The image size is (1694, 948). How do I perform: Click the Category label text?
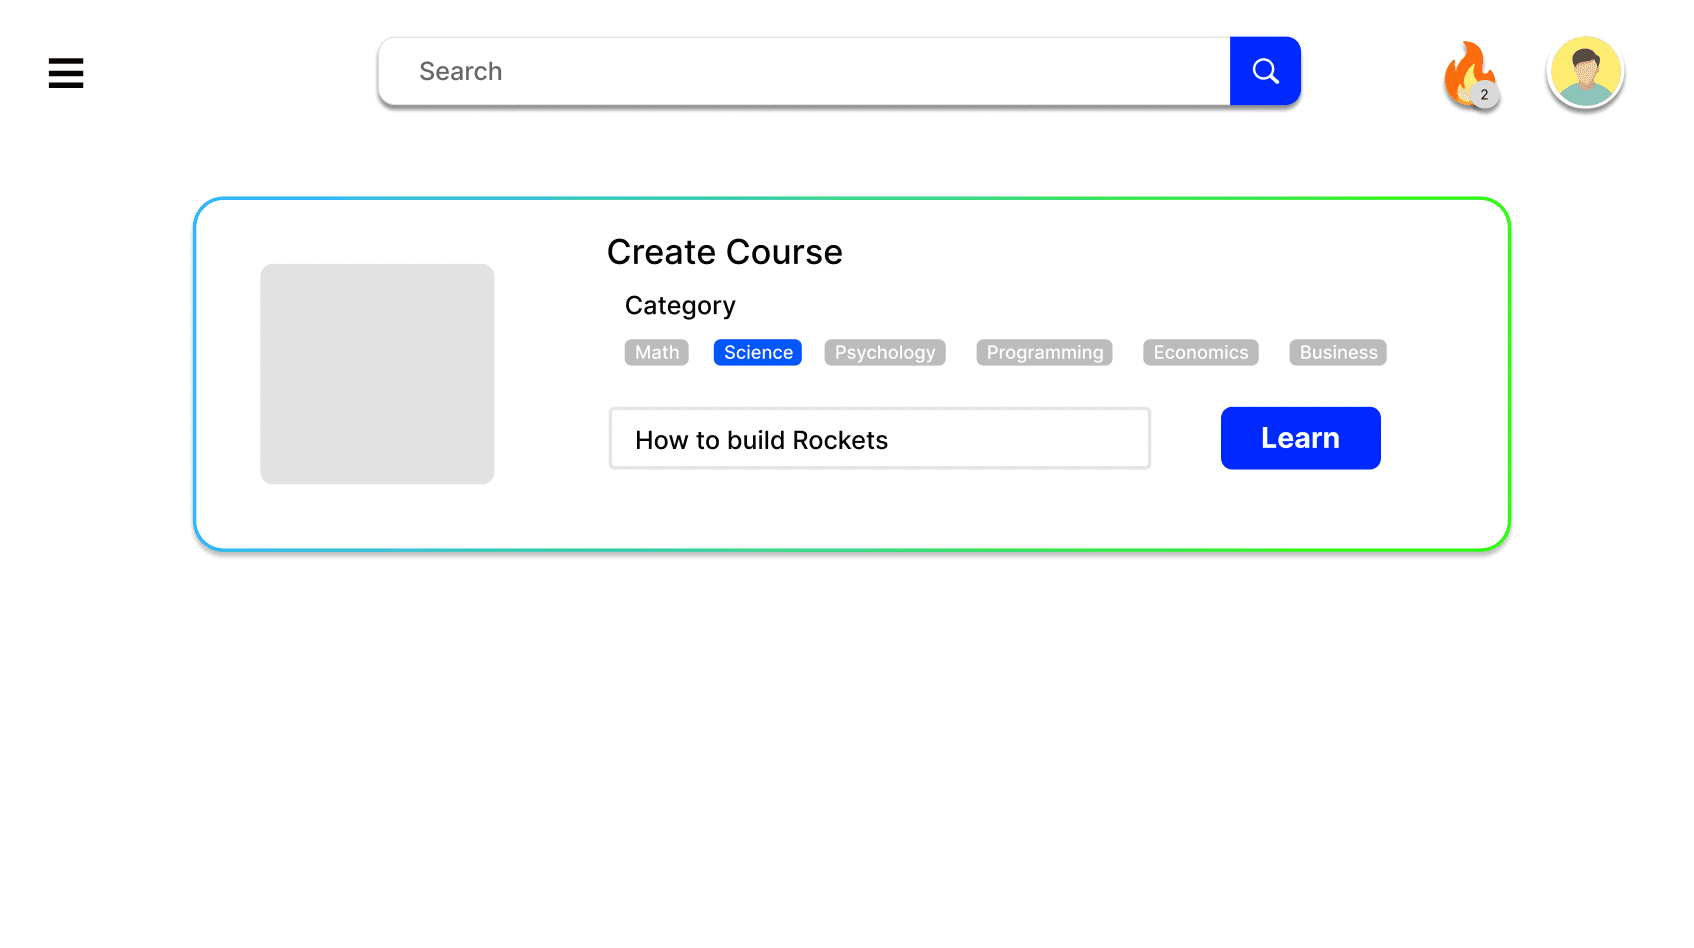(x=680, y=305)
